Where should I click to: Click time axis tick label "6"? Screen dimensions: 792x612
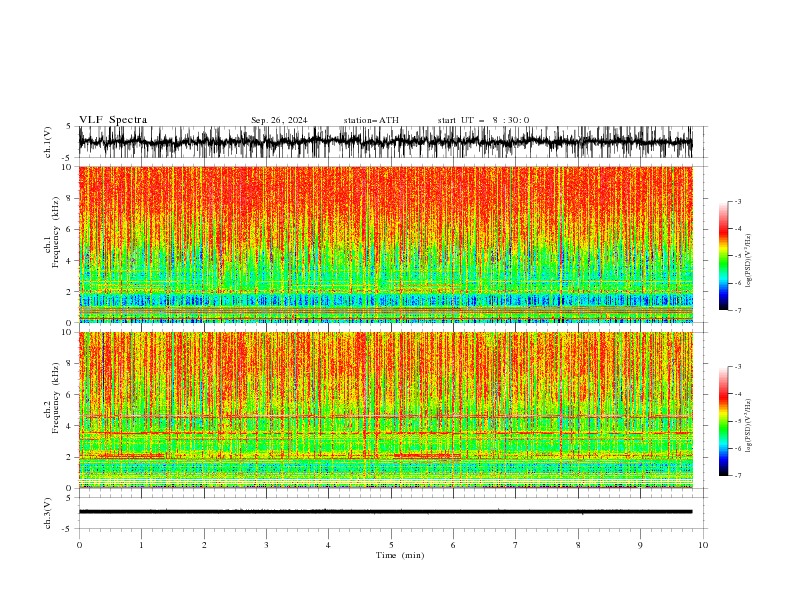(x=453, y=545)
